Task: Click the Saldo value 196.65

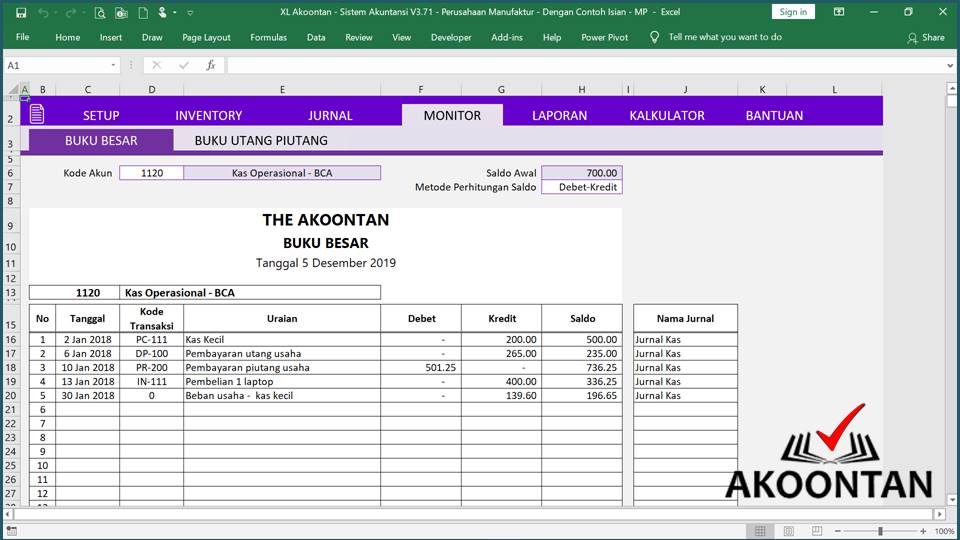Action: coord(601,396)
